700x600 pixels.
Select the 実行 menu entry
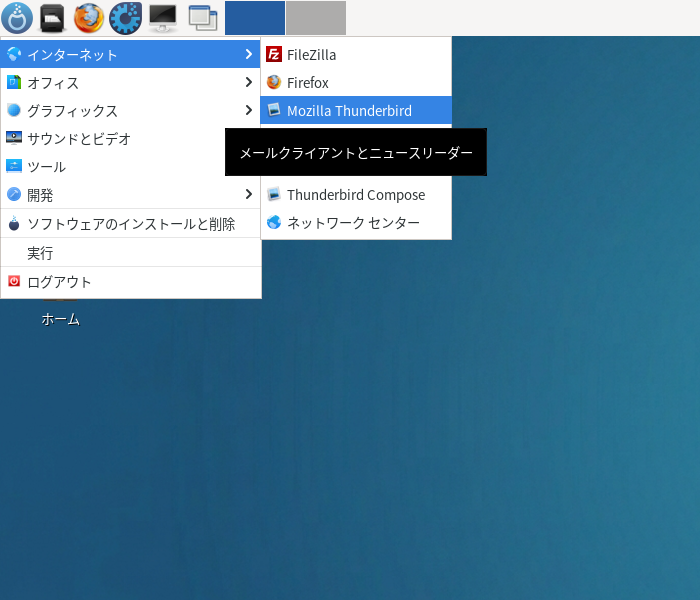130,253
